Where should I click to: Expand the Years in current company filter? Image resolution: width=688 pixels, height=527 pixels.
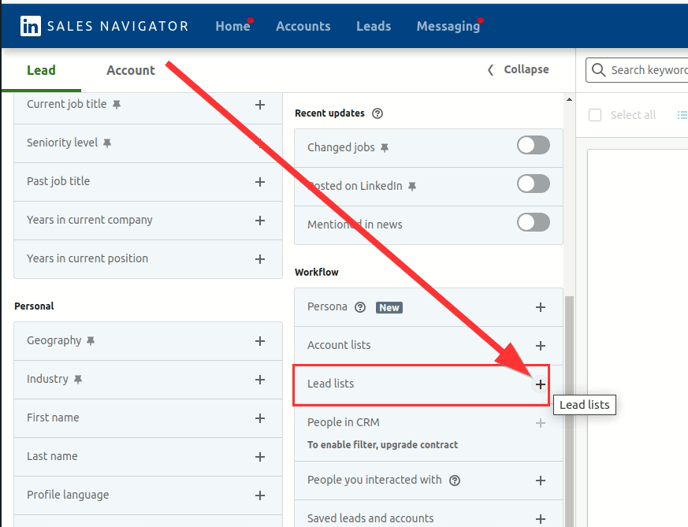point(260,220)
